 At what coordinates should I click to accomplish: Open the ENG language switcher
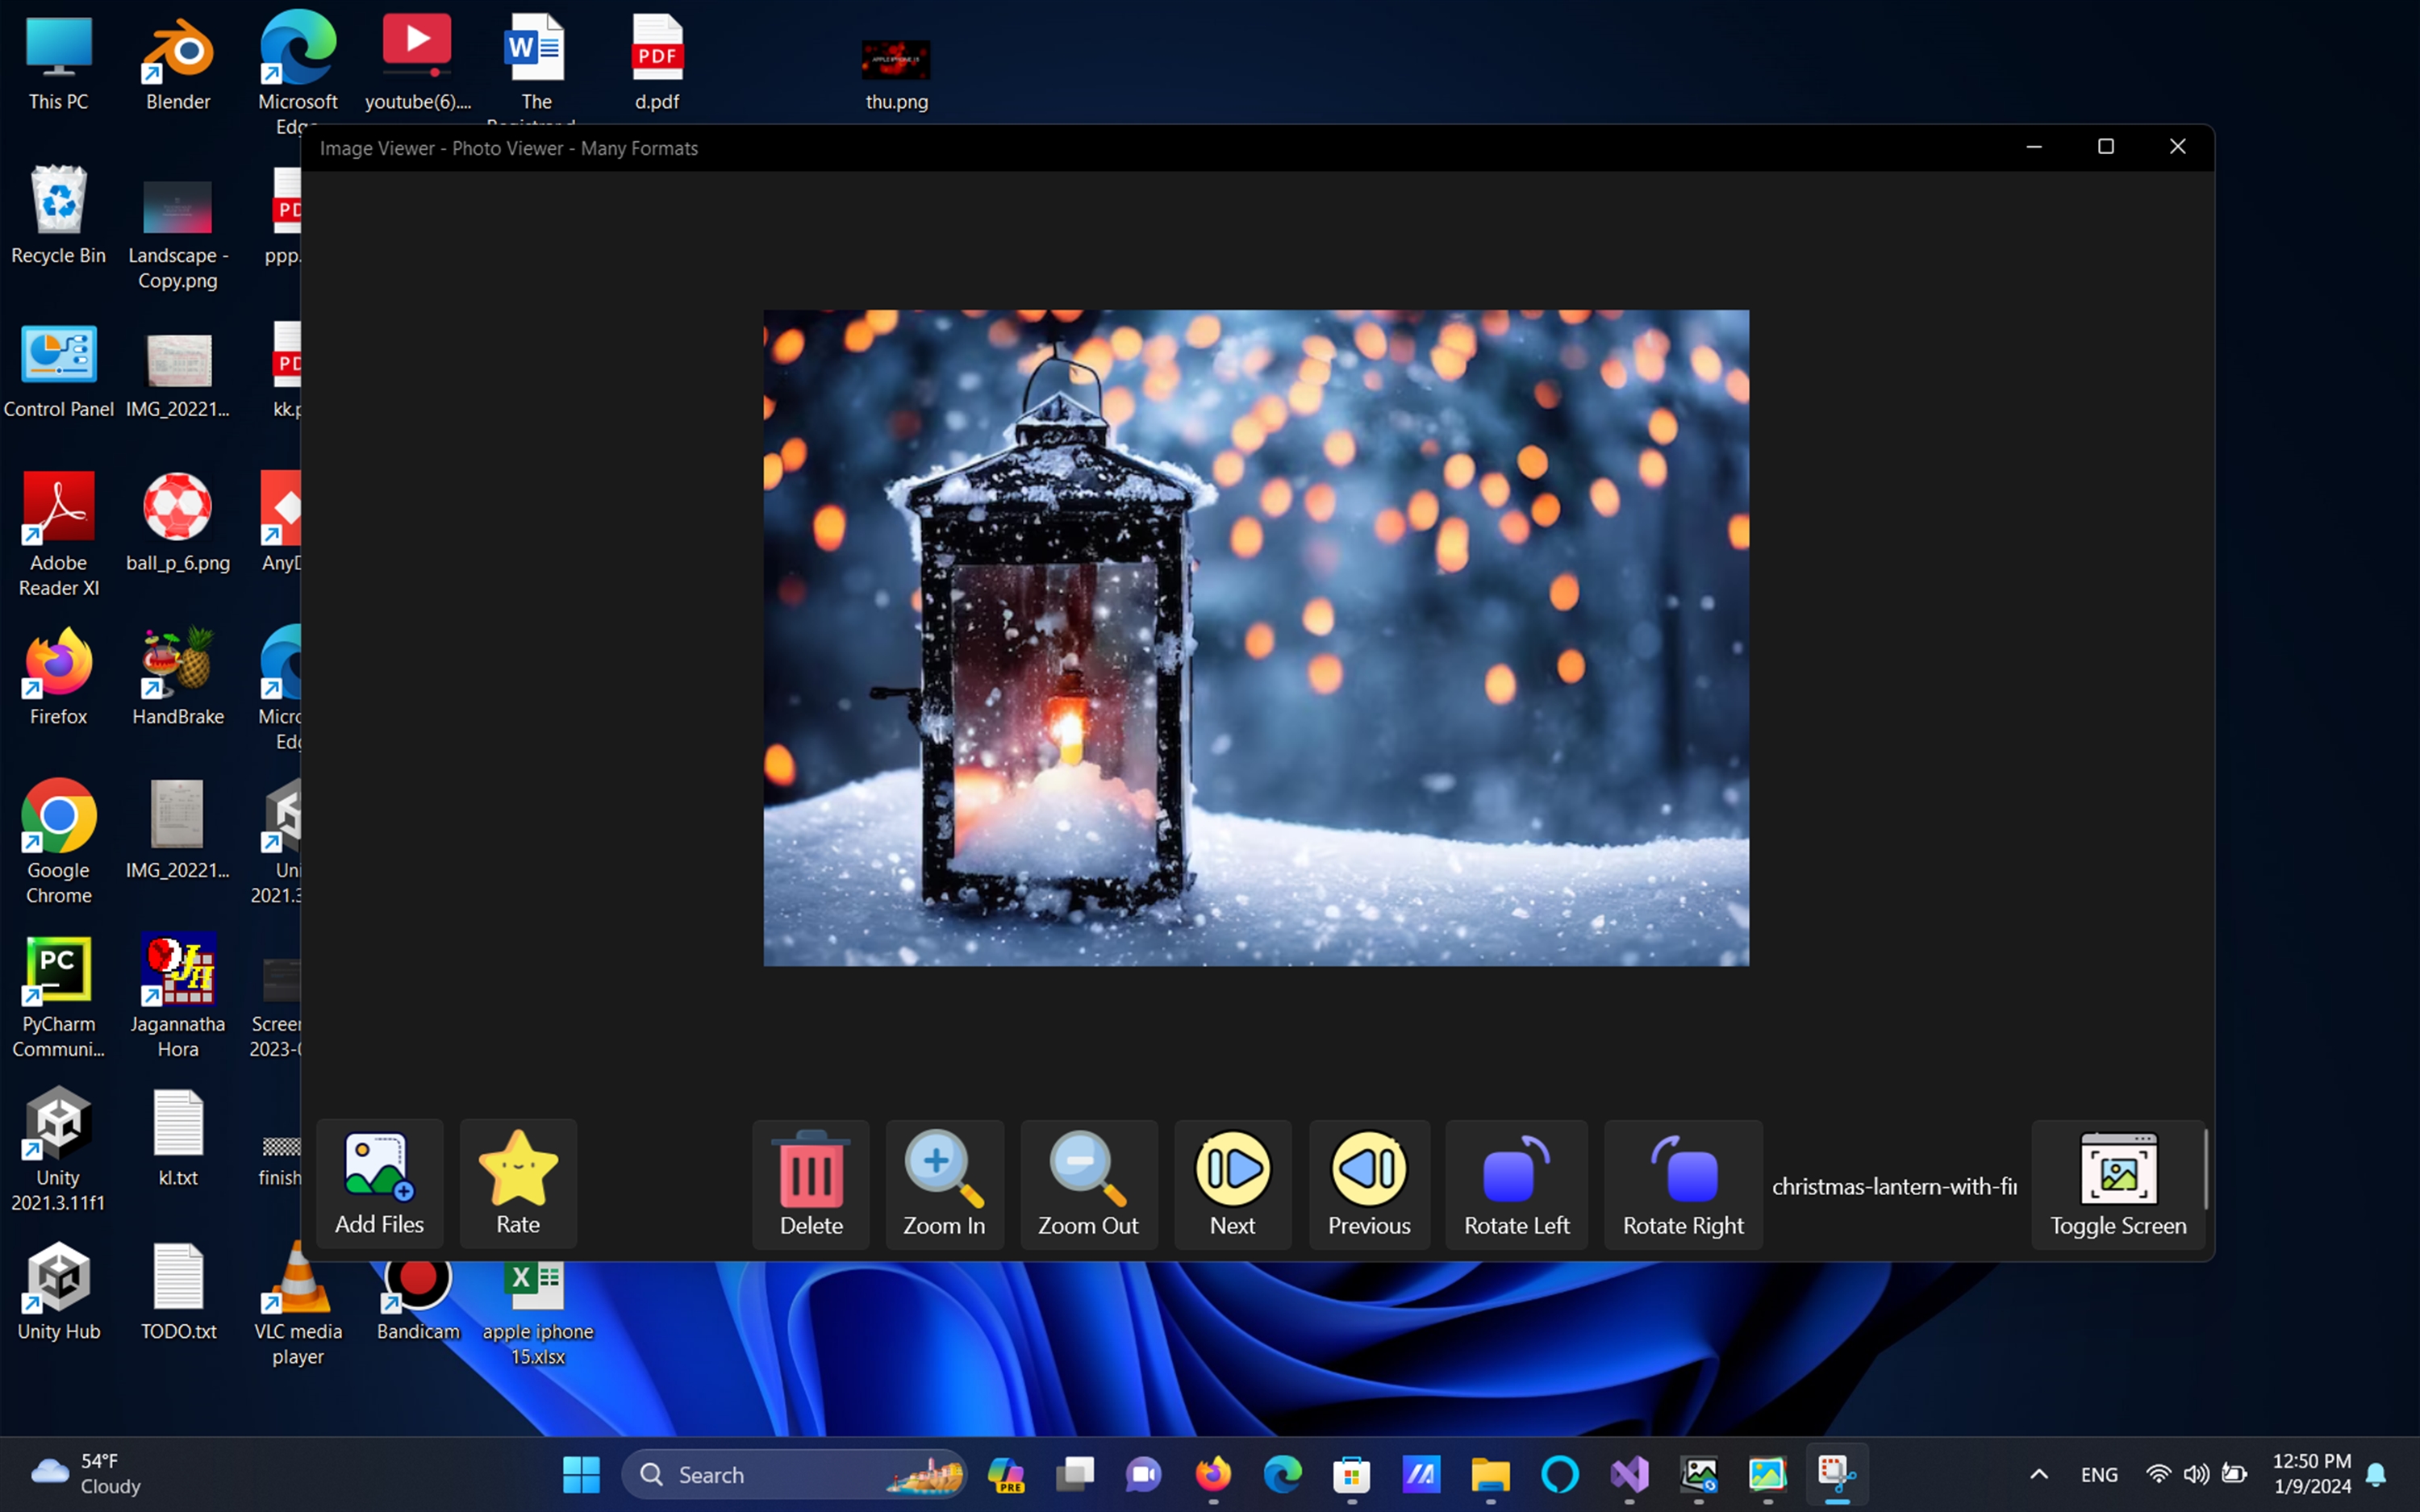click(2098, 1474)
